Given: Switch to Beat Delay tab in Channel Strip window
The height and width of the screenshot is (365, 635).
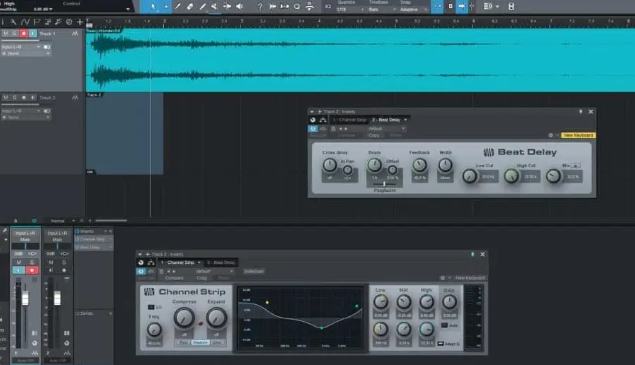Looking at the screenshot, I should 221,263.
